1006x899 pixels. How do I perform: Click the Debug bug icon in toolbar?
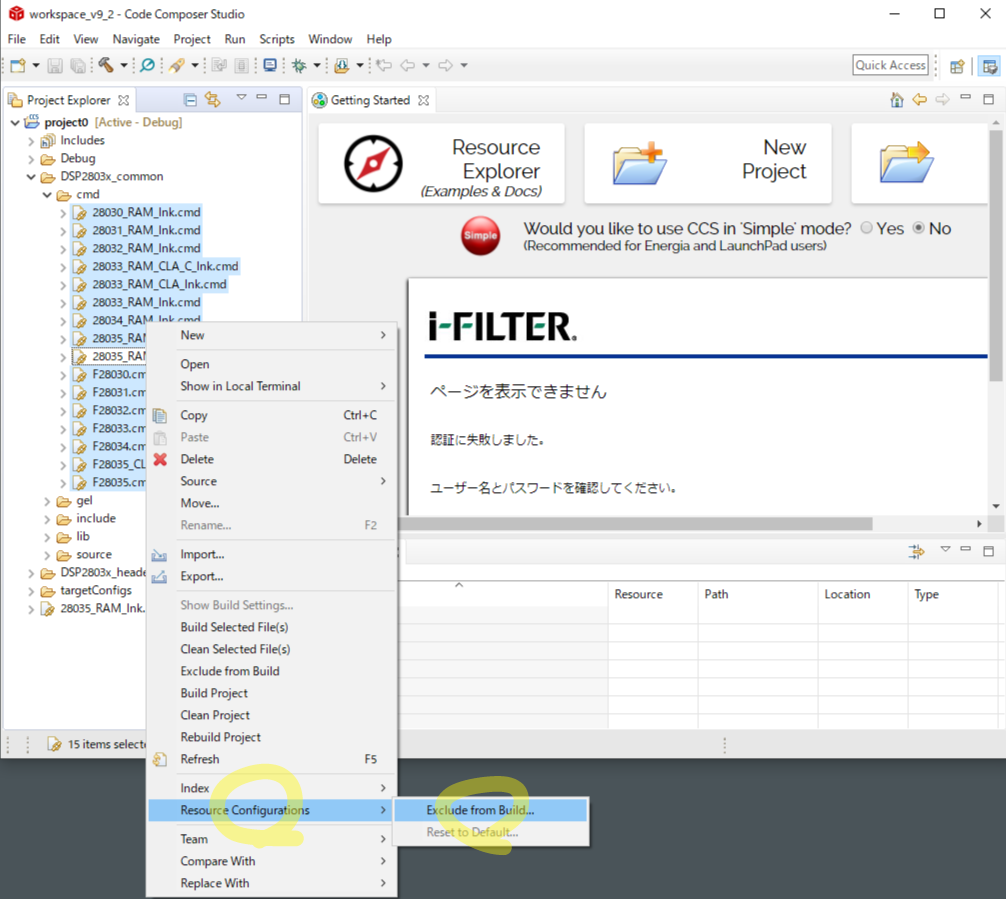298,66
